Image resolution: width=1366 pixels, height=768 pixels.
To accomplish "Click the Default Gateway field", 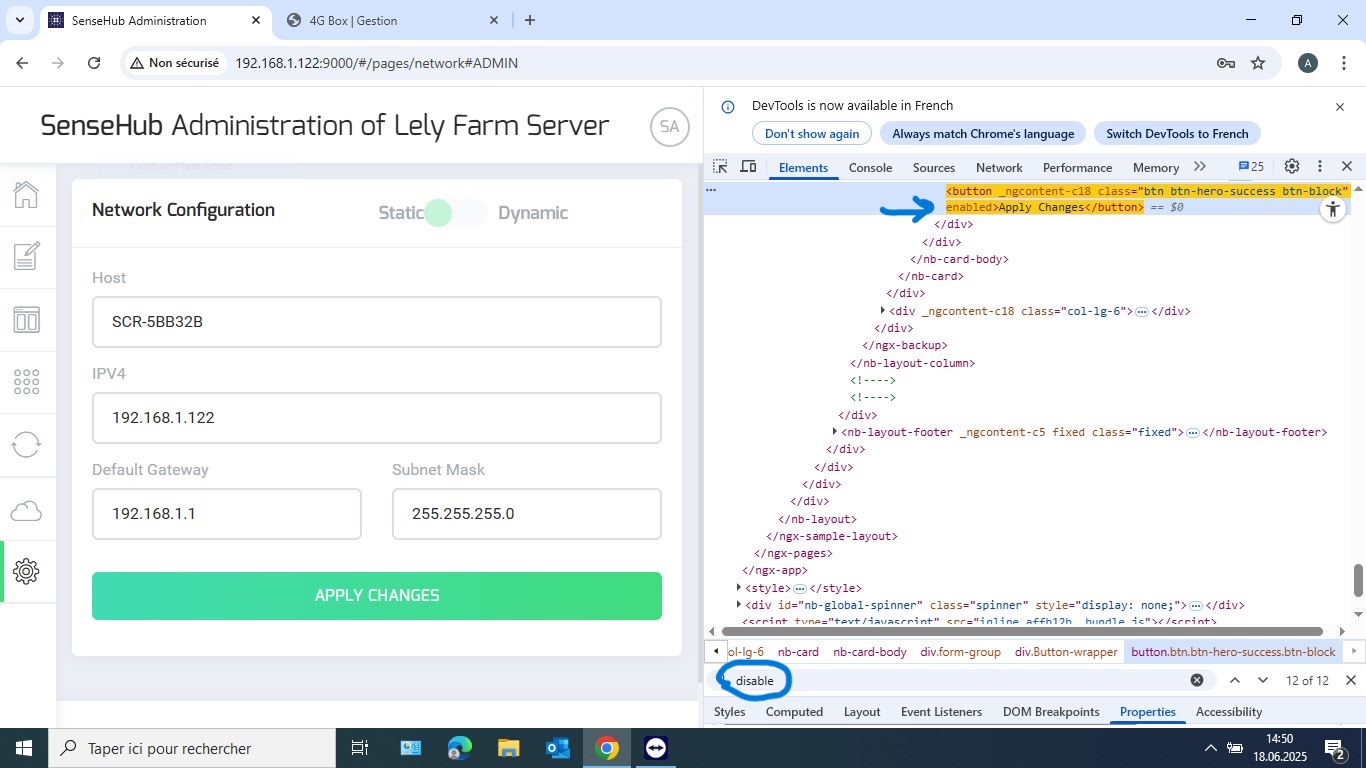I will (x=227, y=514).
